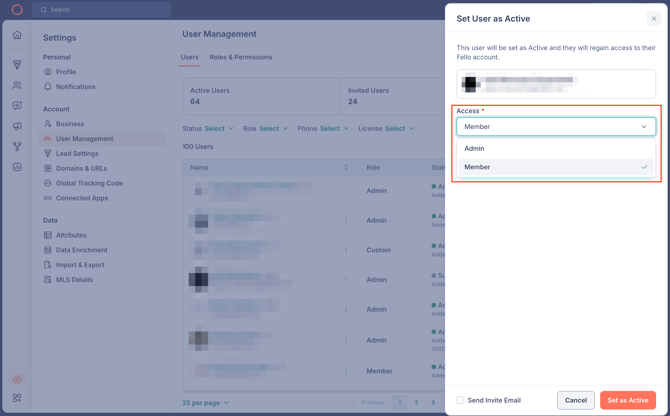The image size is (670, 416).
Task: Close the Set User as Active panel
Action: coord(654,18)
